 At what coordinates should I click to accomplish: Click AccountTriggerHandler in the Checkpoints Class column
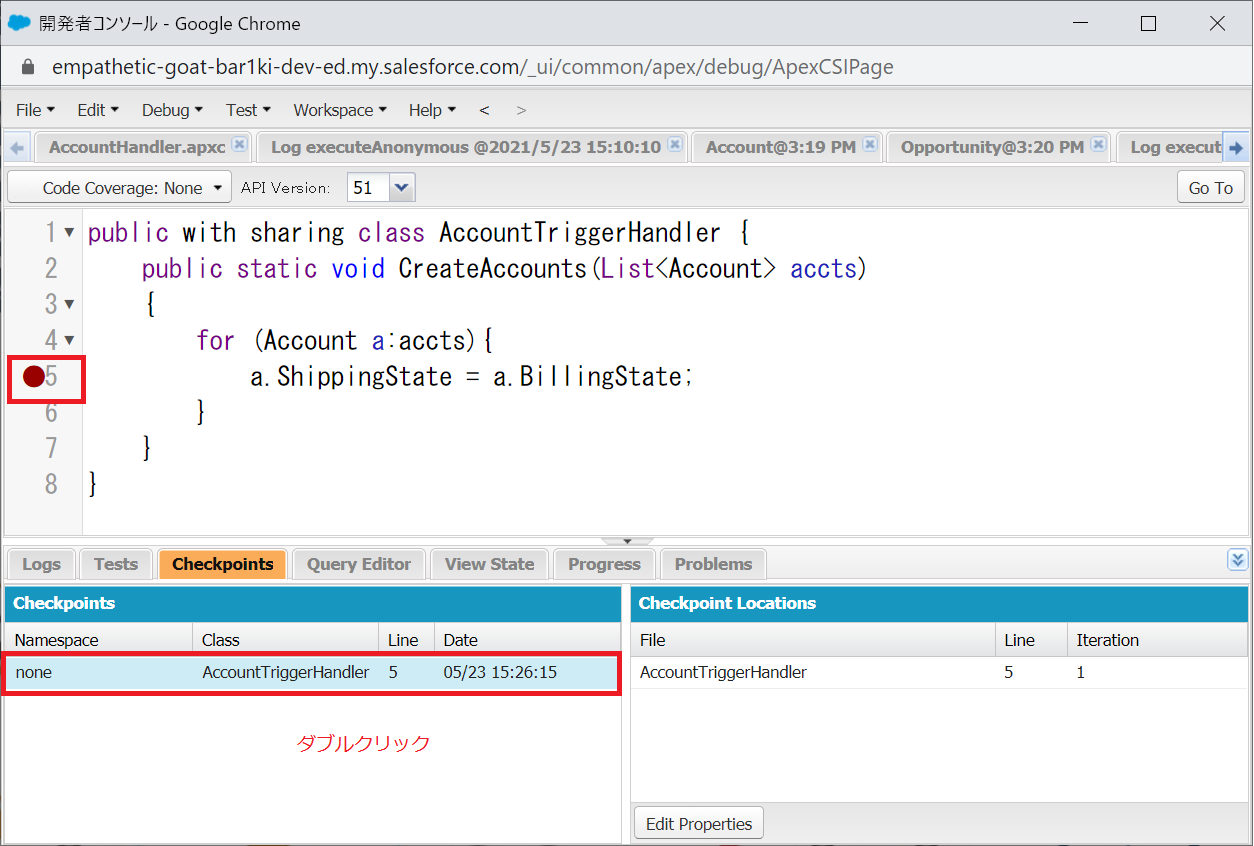pos(285,672)
